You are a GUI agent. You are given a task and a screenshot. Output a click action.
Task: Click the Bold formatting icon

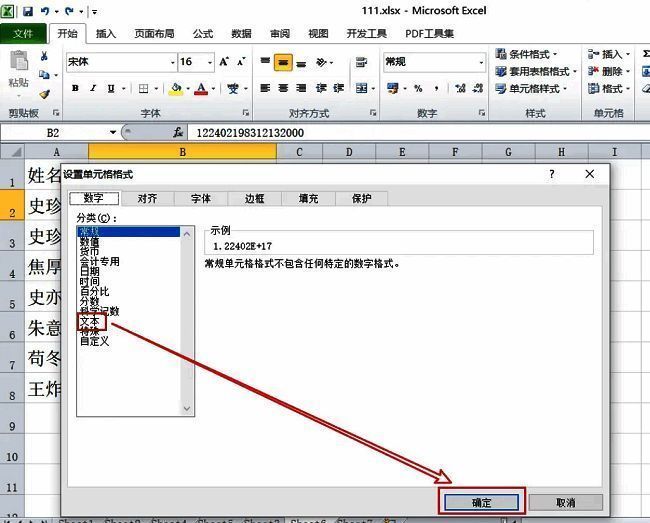tap(75, 88)
